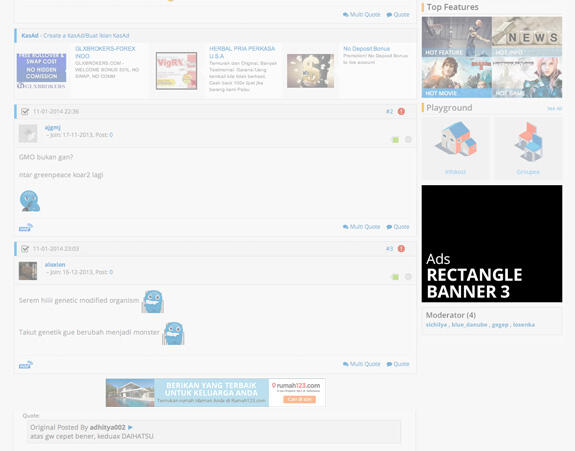
Task: Open the avatar of the post #3 author
Action: pyautogui.click(x=28, y=271)
